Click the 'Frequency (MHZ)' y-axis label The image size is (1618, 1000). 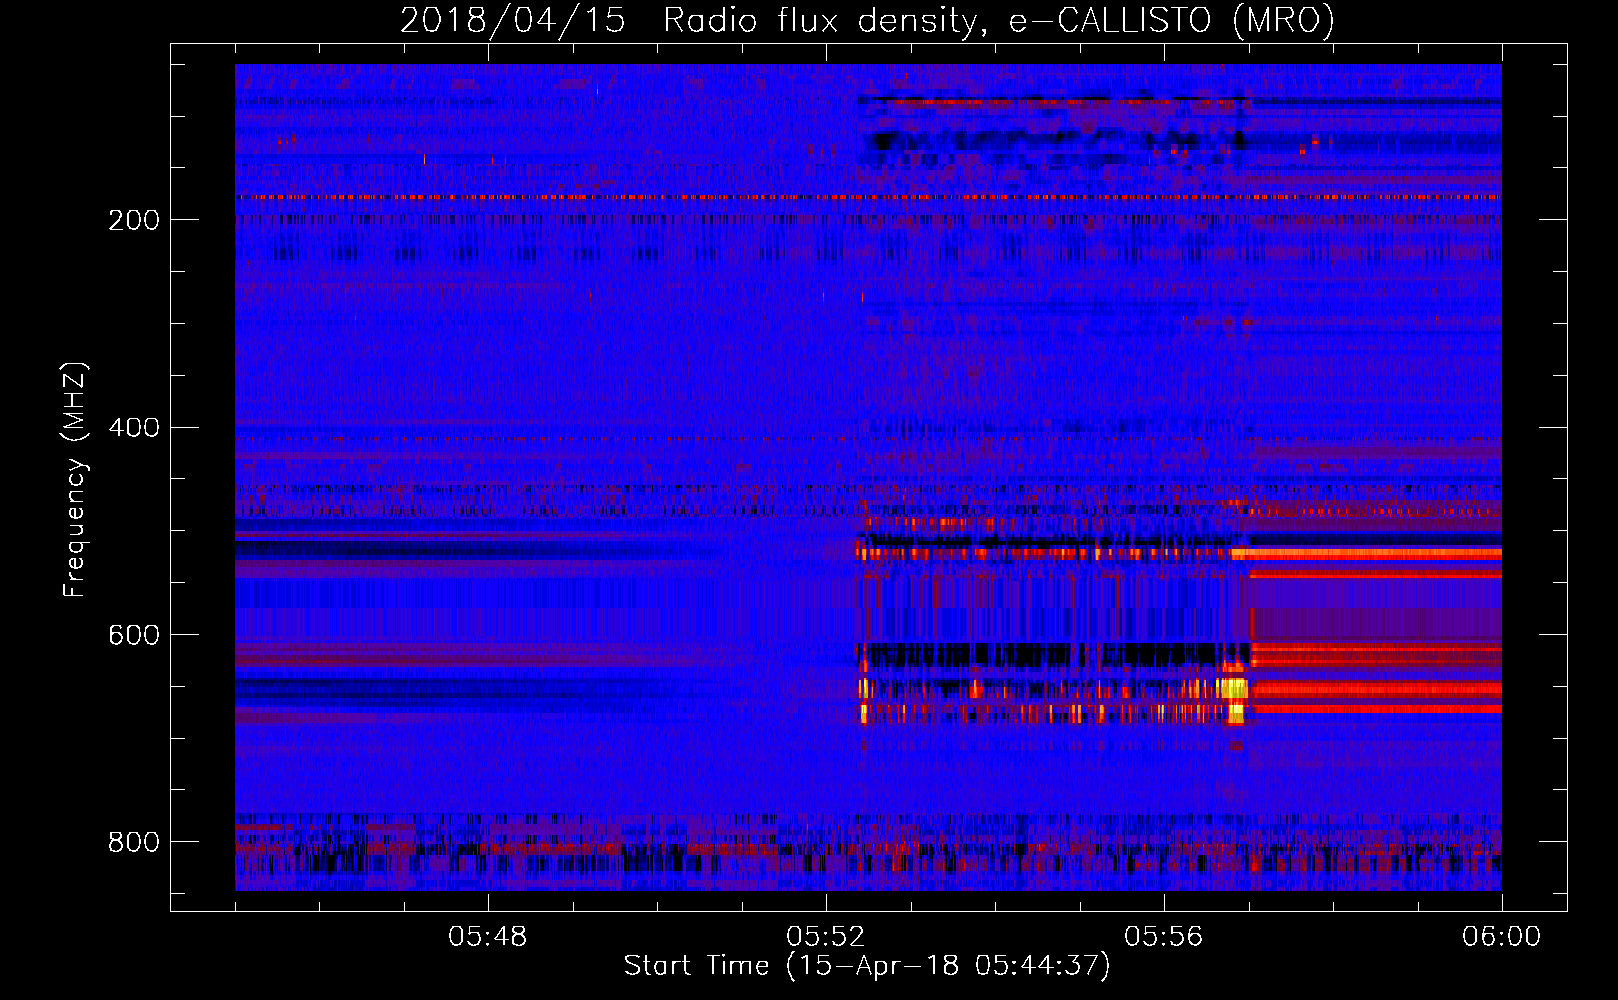(x=74, y=479)
